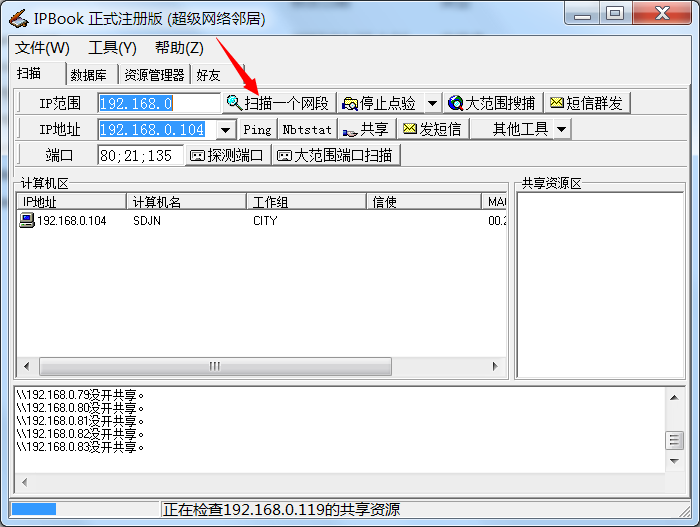Image resolution: width=700 pixels, height=527 pixels.
Task: Sort by the 工作组 column header
Action: (306, 202)
